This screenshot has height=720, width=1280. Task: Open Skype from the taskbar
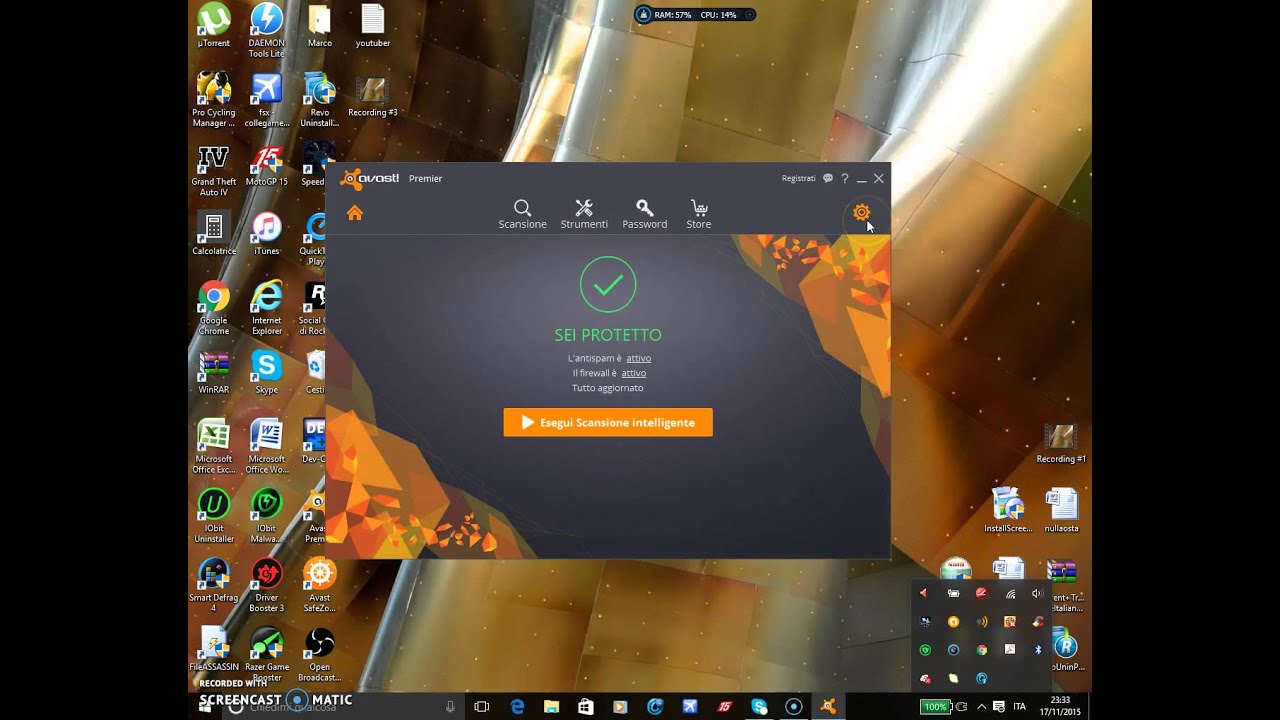point(759,706)
